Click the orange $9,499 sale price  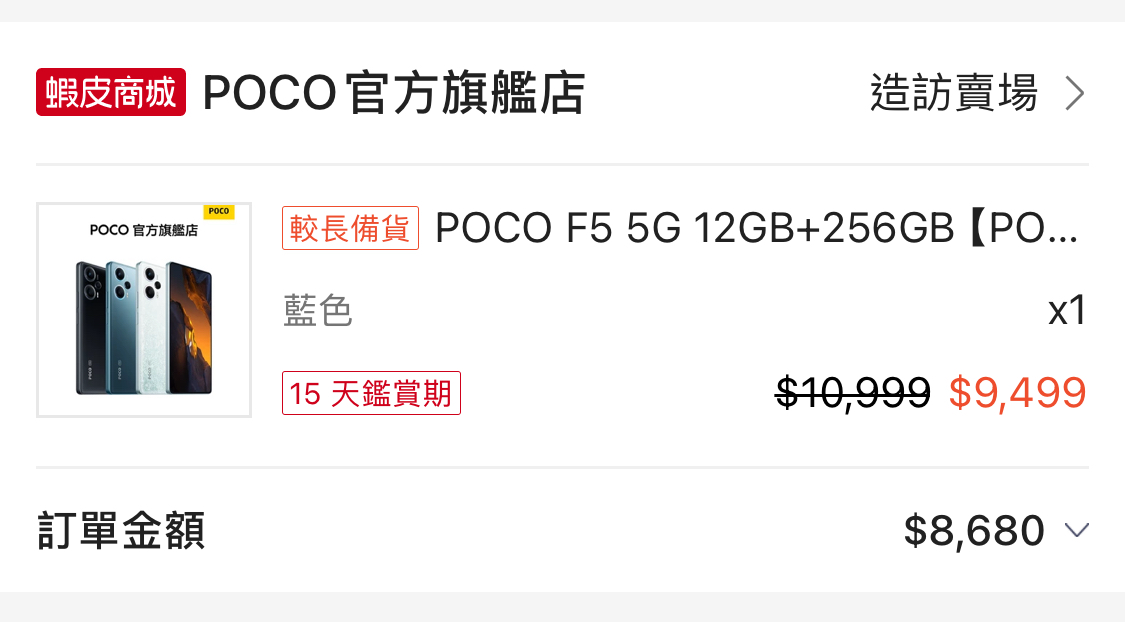click(1017, 393)
